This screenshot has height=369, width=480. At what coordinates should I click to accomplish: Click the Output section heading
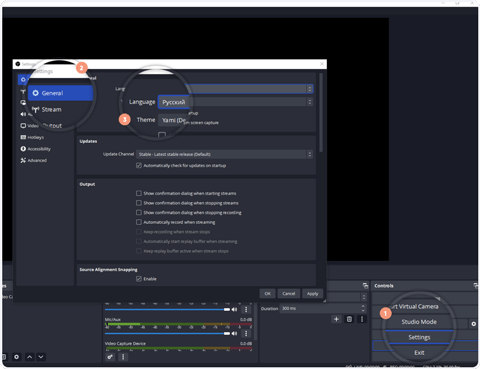click(87, 184)
